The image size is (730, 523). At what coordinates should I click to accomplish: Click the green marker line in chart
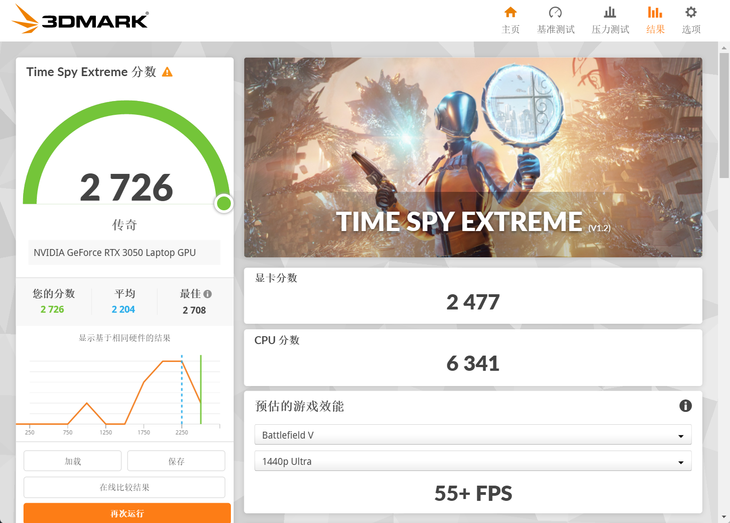[x=201, y=389]
